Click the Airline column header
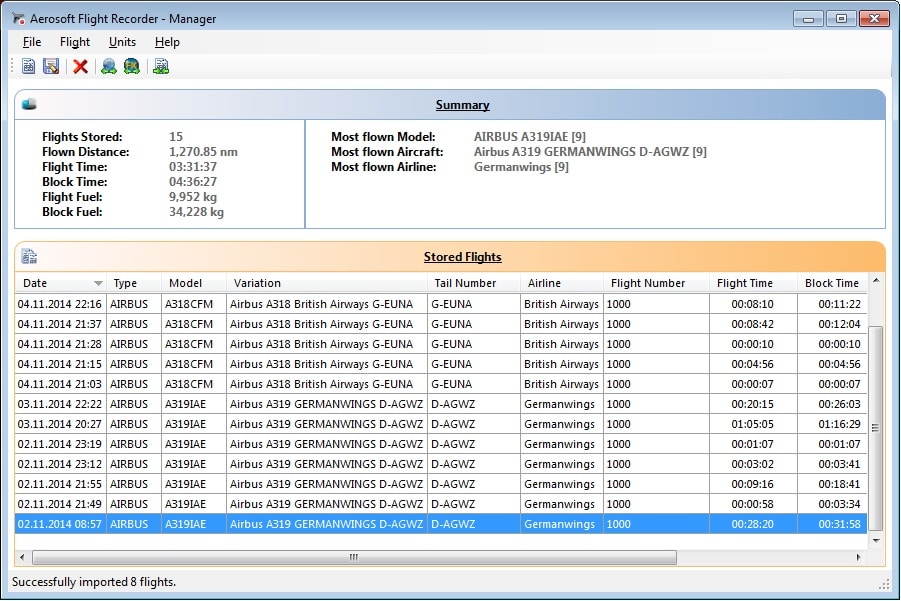This screenshot has height=601, width=901. point(545,283)
